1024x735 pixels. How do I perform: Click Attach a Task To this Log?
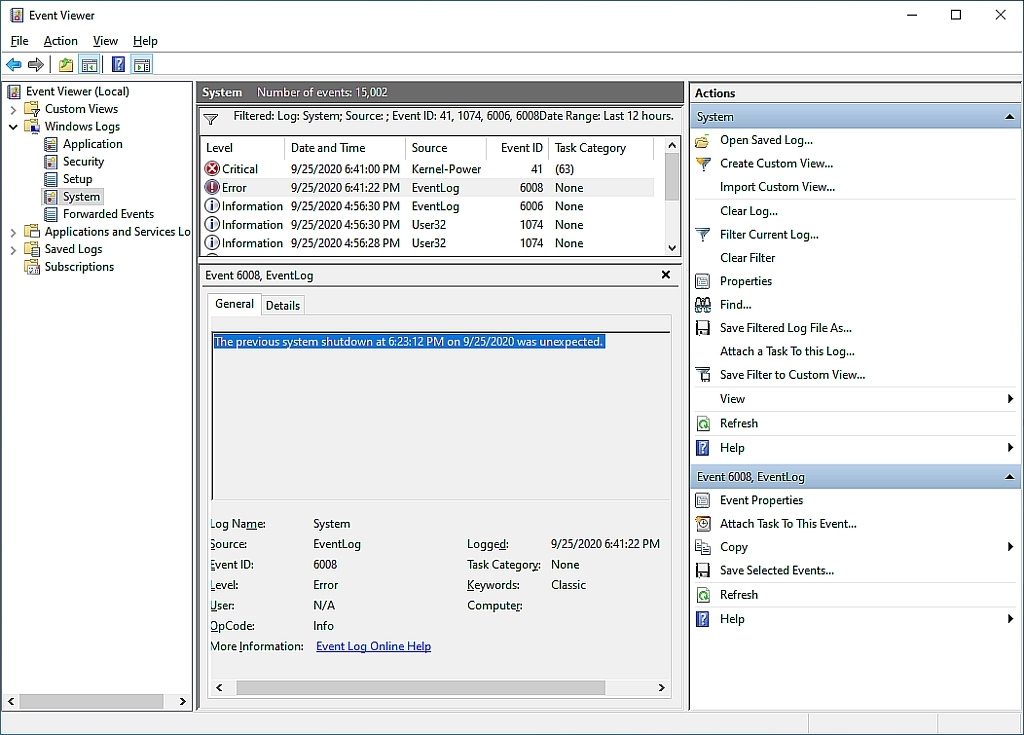tap(787, 351)
